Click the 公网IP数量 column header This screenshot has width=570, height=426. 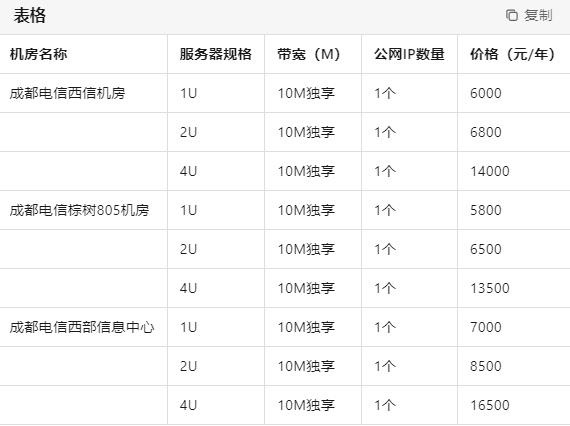tap(409, 54)
